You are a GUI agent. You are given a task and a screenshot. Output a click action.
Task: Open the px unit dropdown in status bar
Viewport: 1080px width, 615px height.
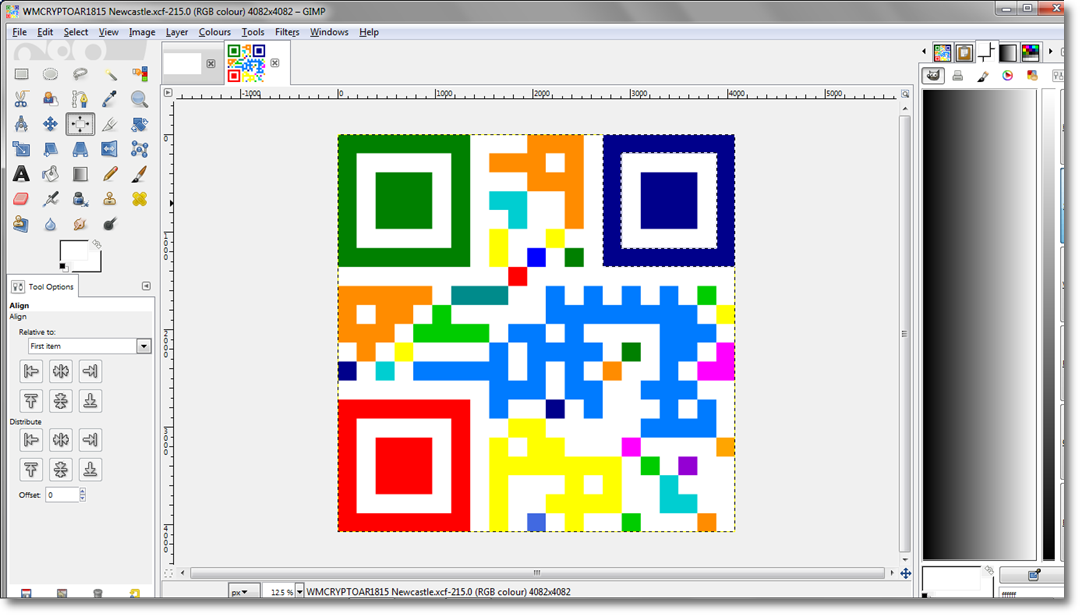244,592
